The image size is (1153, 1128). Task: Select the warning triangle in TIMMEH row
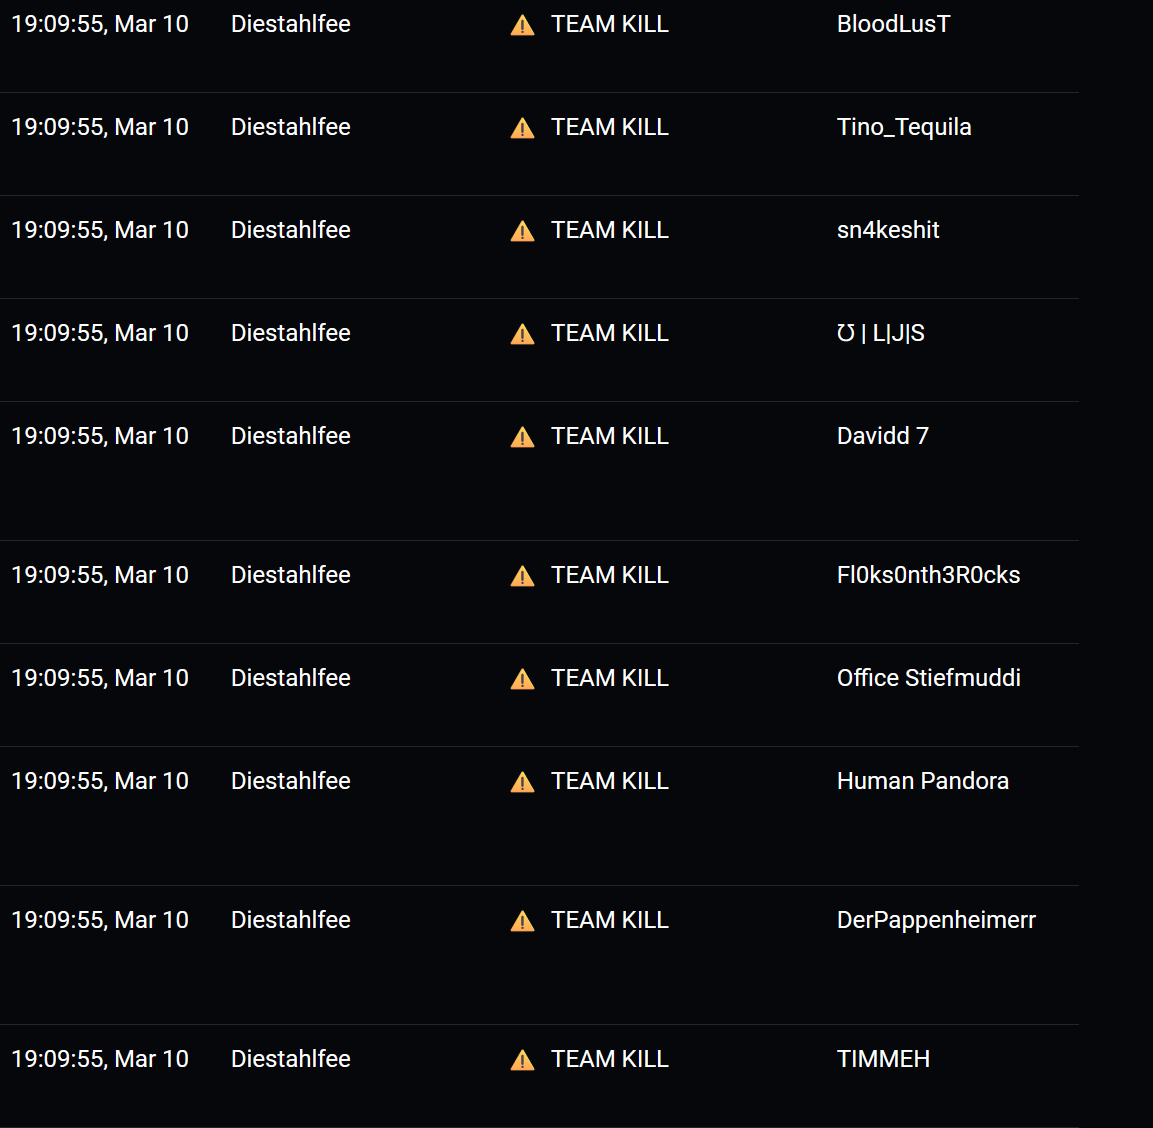pyautogui.click(x=522, y=1060)
